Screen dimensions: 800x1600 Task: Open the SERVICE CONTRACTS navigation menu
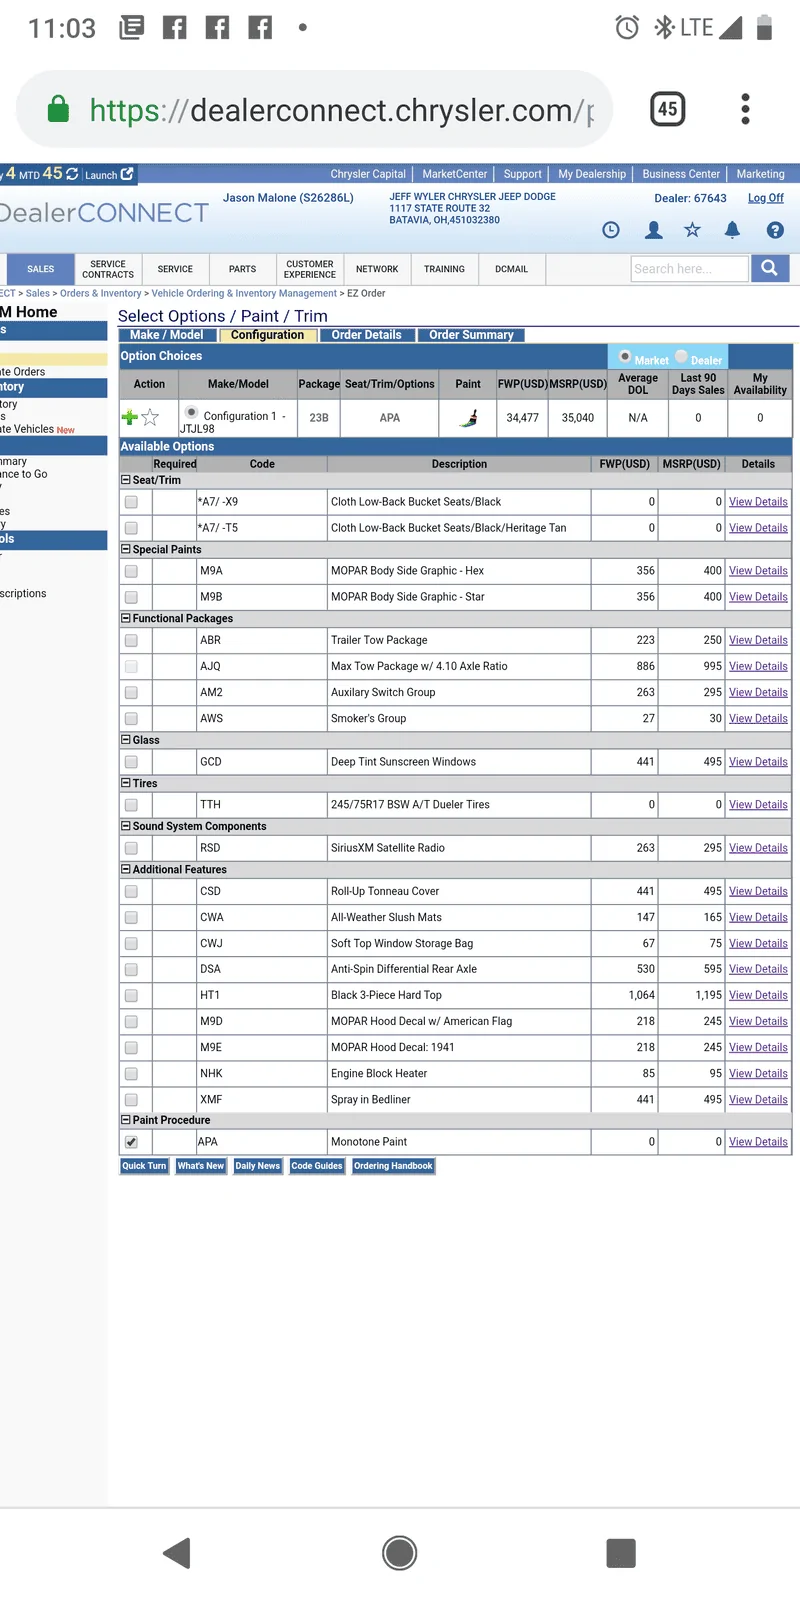click(x=108, y=269)
